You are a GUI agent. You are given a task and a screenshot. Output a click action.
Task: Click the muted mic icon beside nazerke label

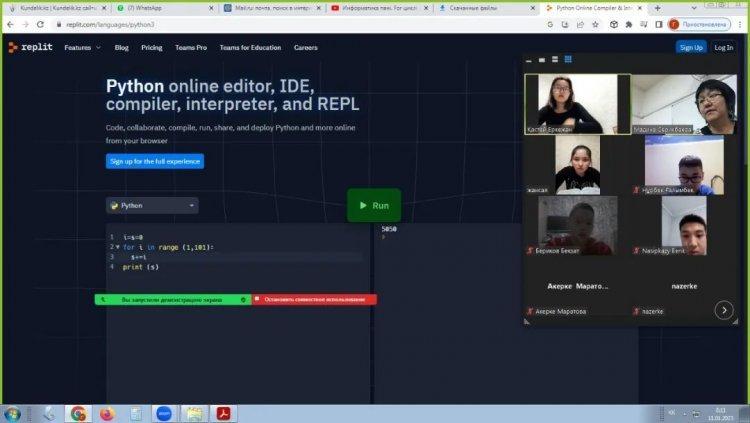[636, 311]
